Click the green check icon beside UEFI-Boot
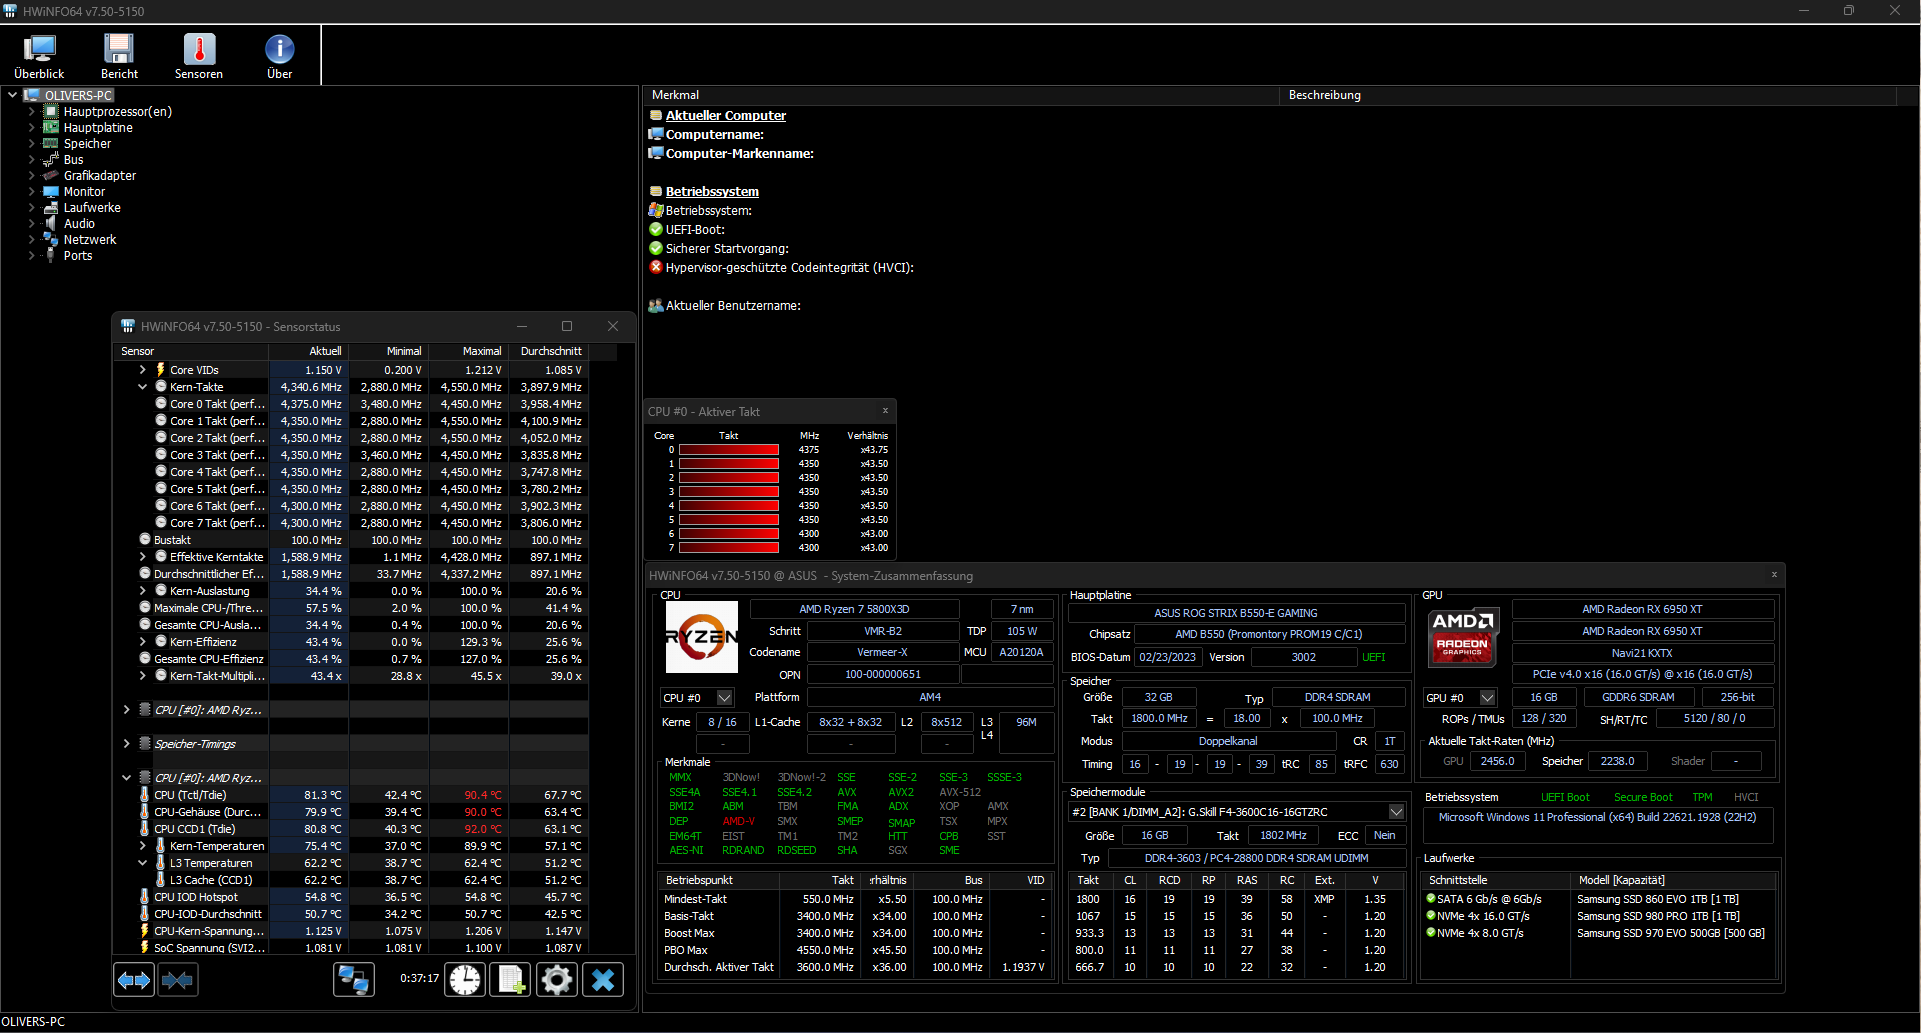 [x=656, y=230]
